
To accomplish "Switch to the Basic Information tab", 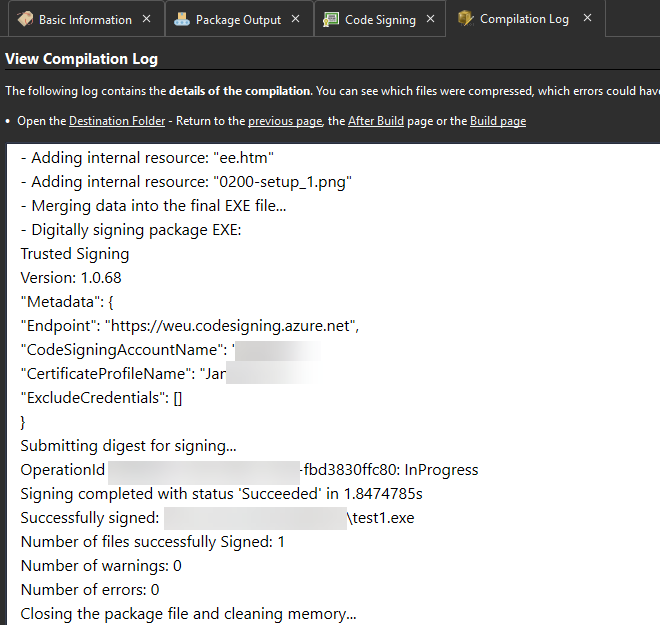I will (x=85, y=19).
